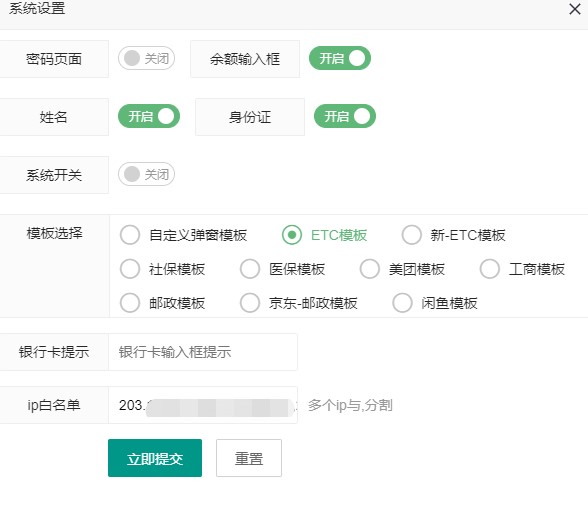This screenshot has width=588, height=518.
Task: Switch off the 身份证 toggle
Action: click(x=345, y=116)
